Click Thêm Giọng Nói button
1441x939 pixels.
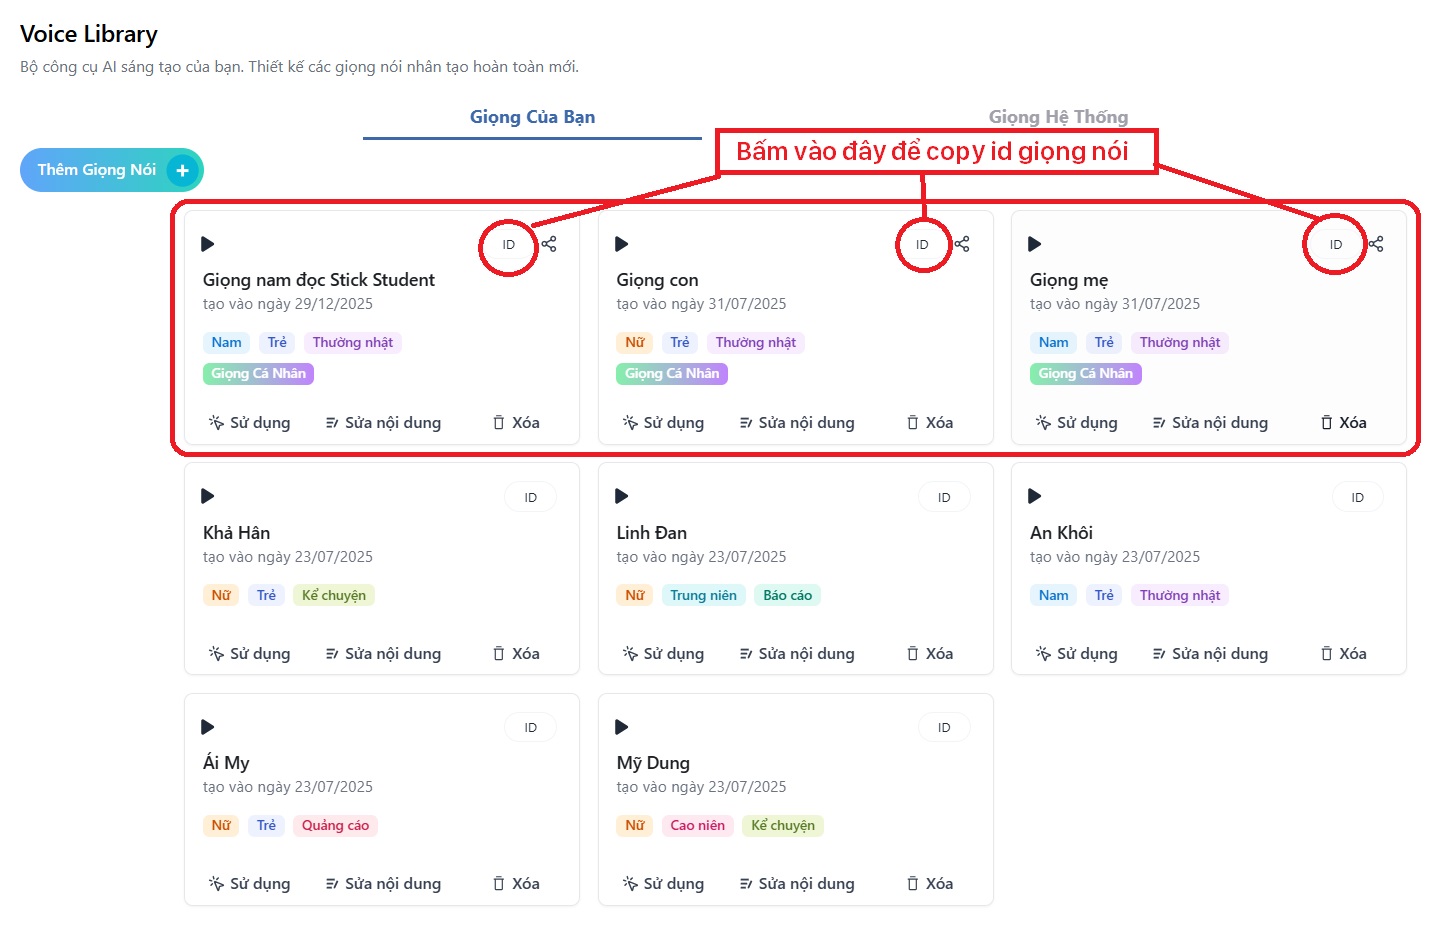(x=111, y=170)
